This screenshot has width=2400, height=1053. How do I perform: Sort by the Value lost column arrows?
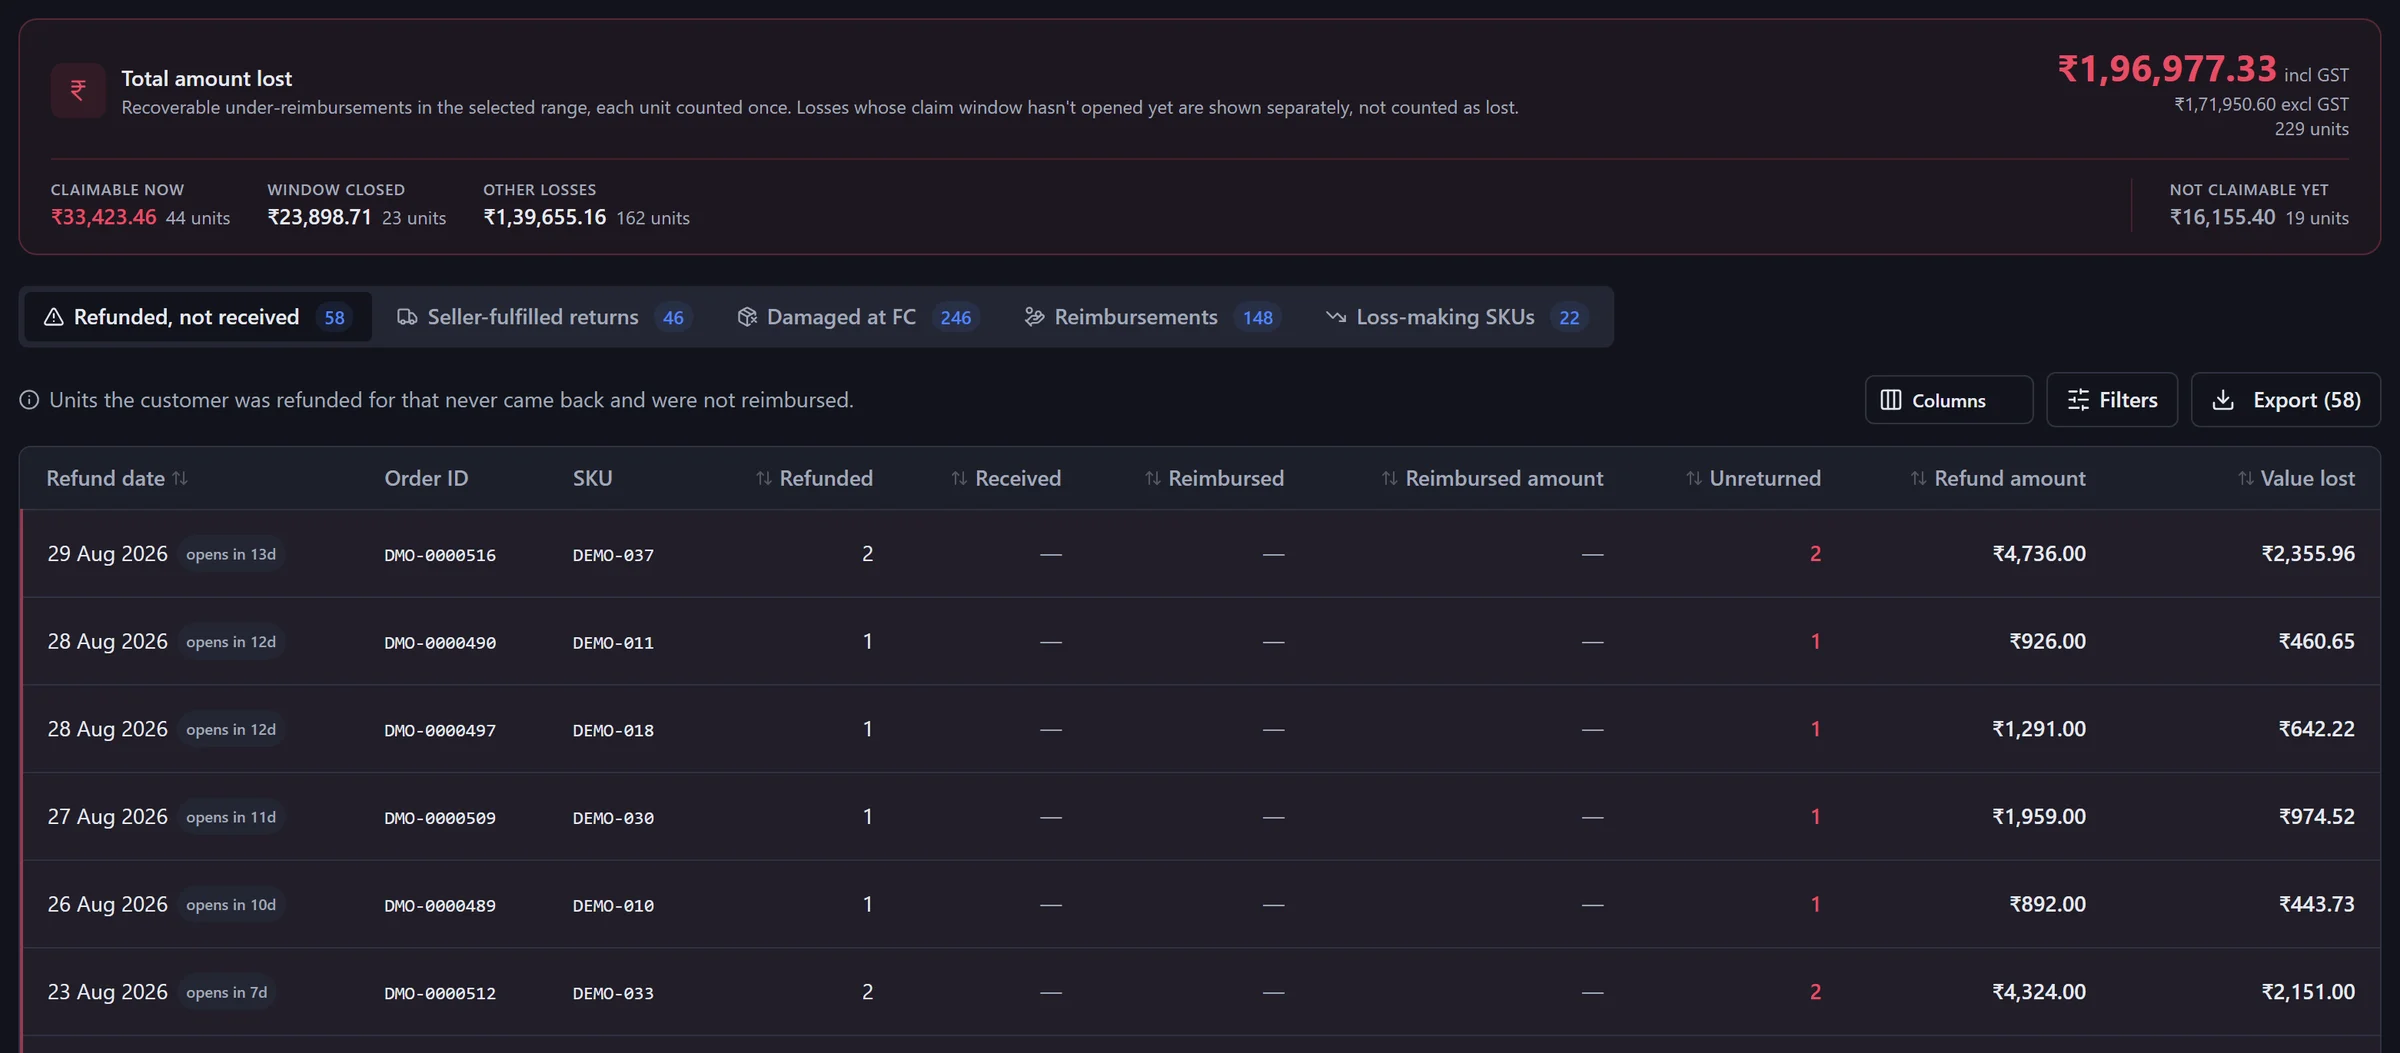coord(2246,478)
